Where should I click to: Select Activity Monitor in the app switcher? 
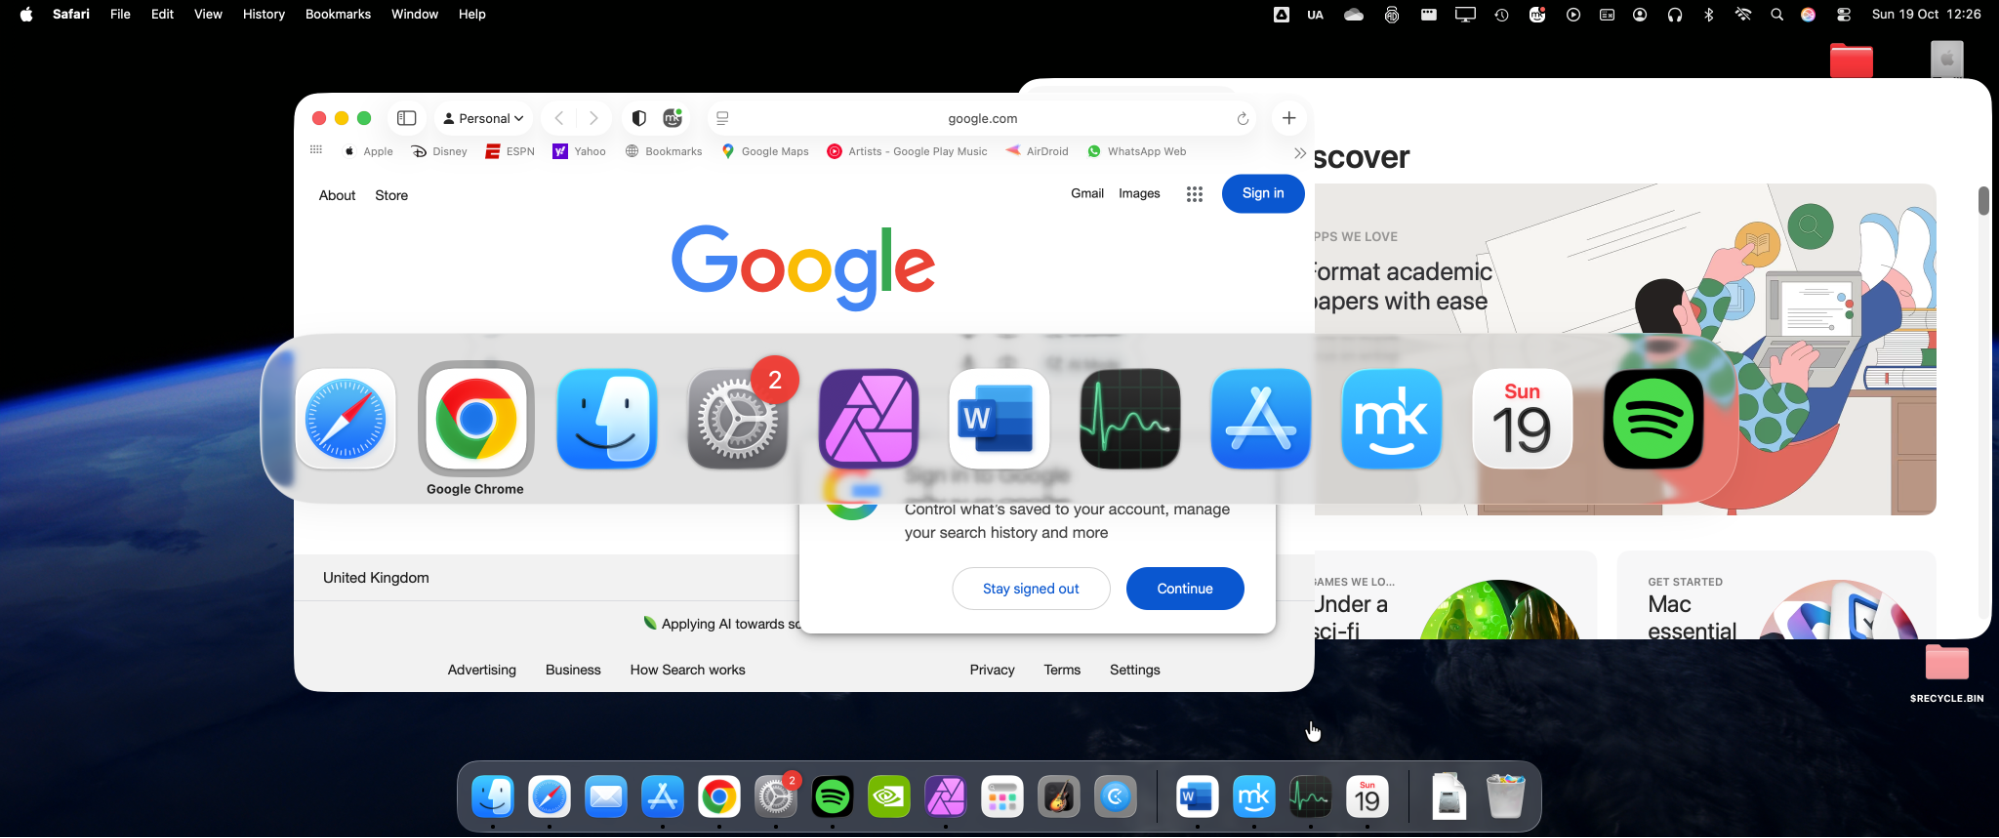click(x=1130, y=419)
